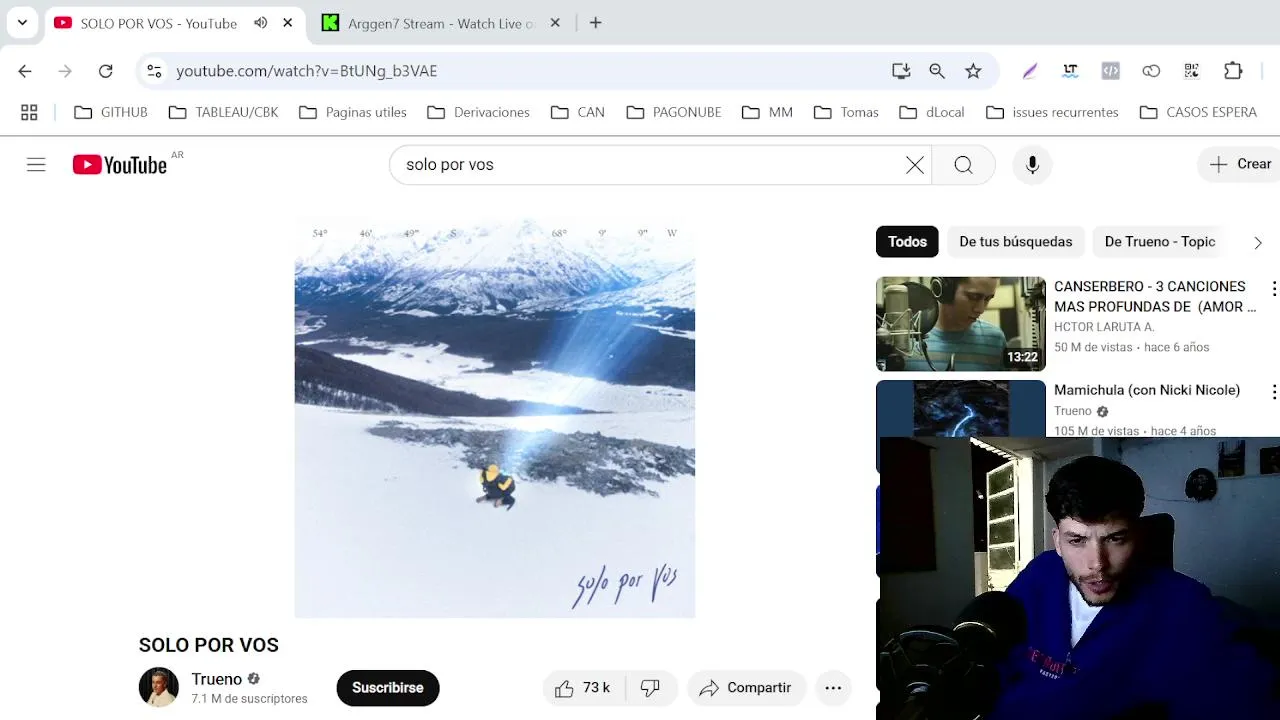The image size is (1280, 720).
Task: Go to YouTube home via logo
Action: pos(120,165)
